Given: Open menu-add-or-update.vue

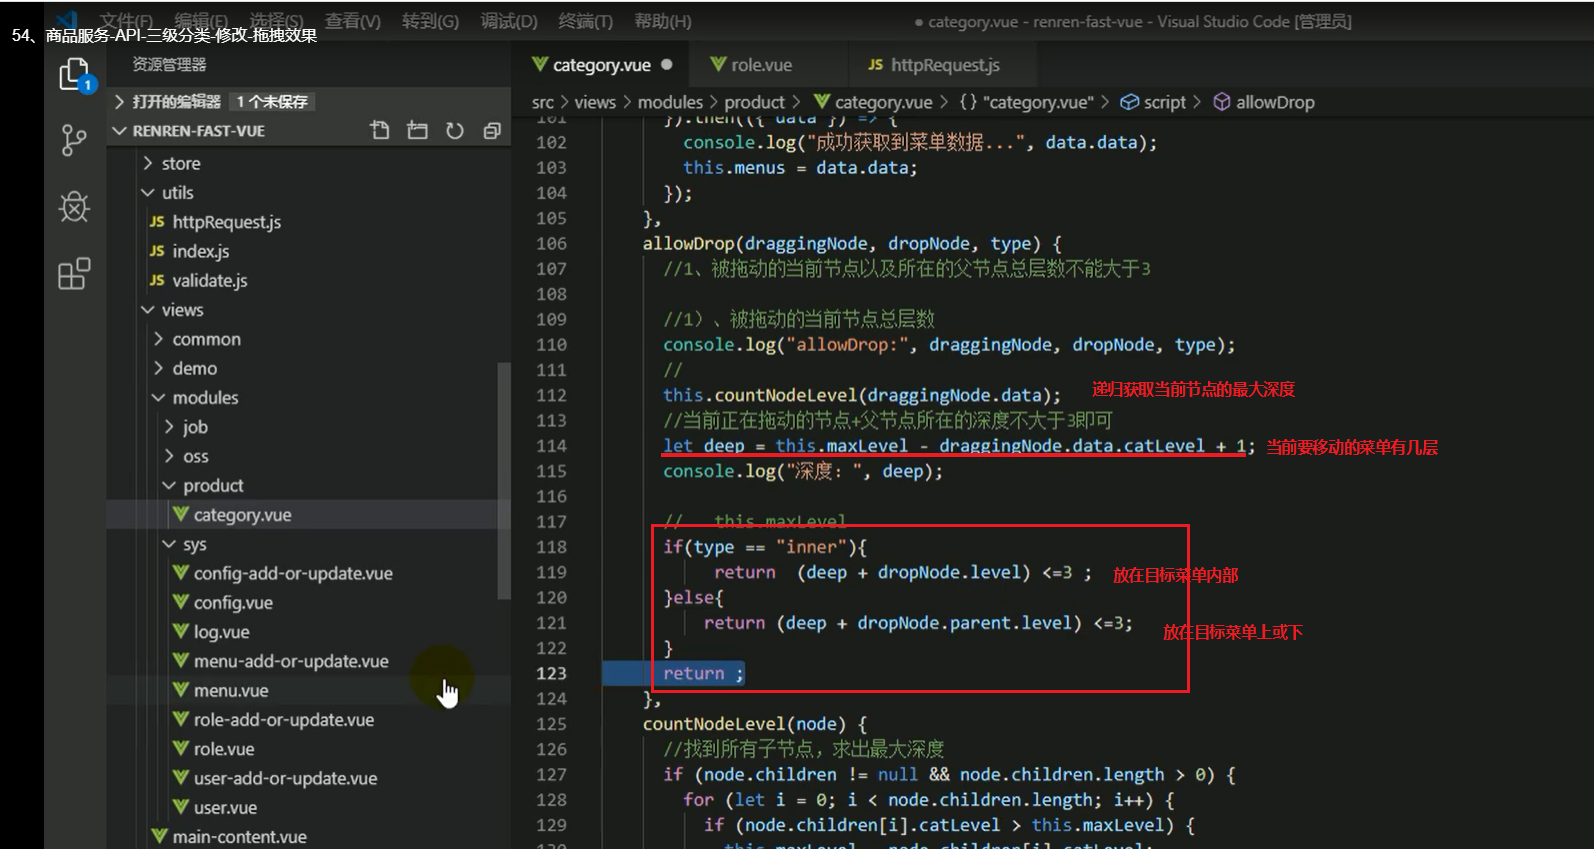Looking at the screenshot, I should point(291,661).
